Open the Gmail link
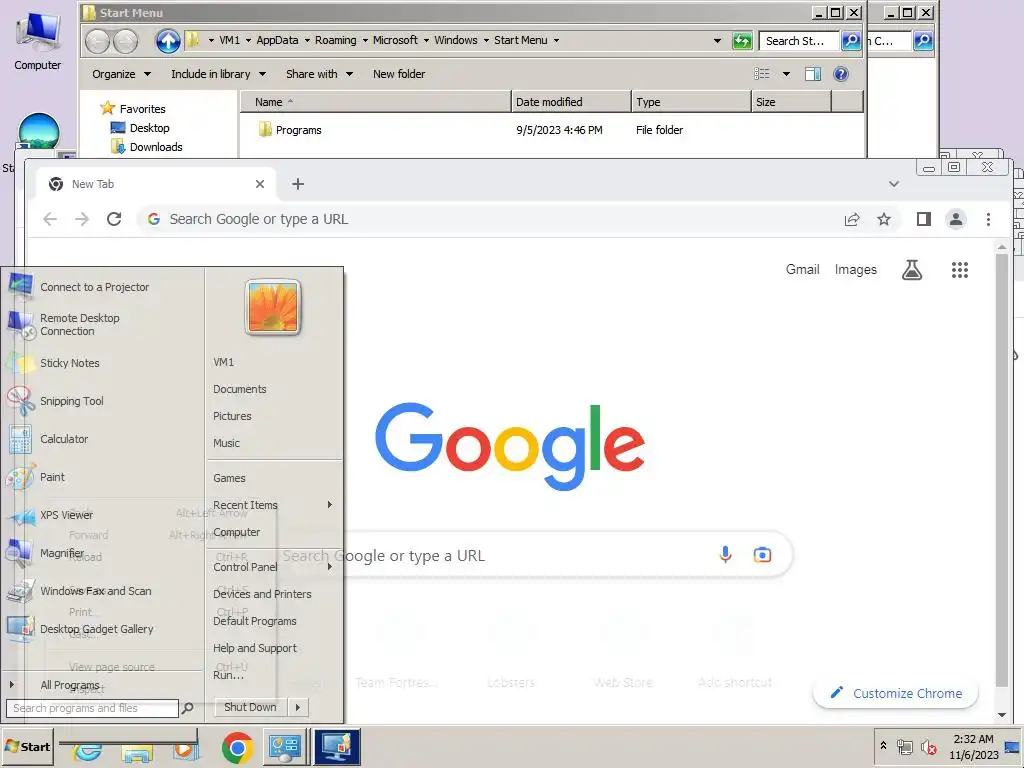Viewport: 1024px width, 768px height. [x=803, y=270]
